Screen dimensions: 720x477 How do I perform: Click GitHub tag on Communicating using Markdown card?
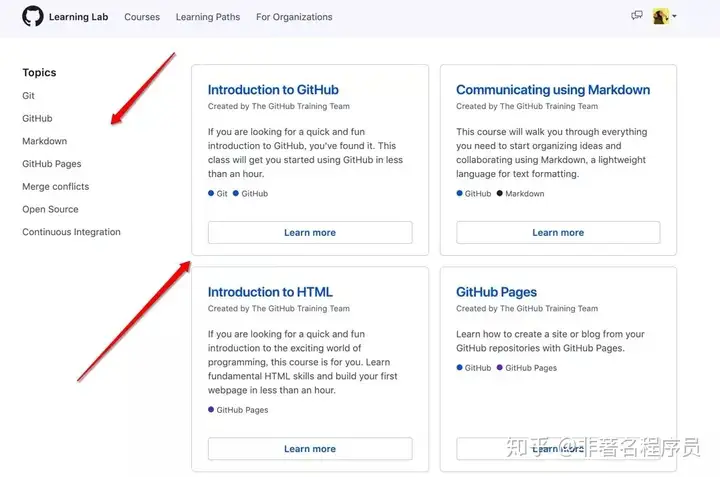[478, 194]
